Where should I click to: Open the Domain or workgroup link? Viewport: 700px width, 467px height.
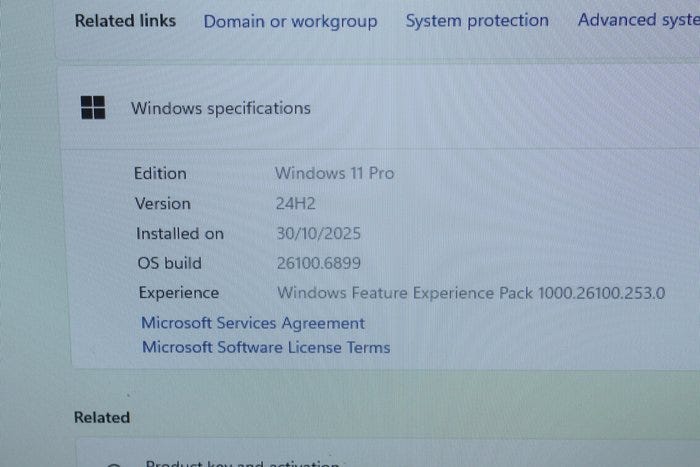290,21
